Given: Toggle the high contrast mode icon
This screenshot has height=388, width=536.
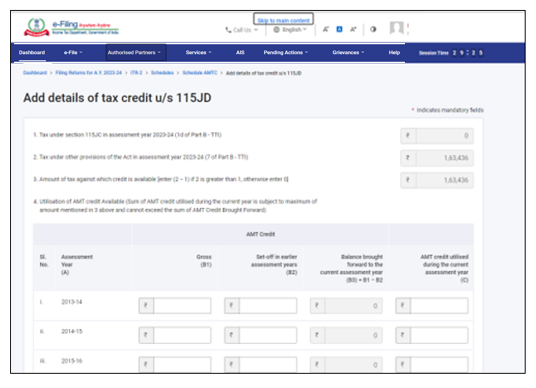Looking at the screenshot, I should [x=373, y=29].
